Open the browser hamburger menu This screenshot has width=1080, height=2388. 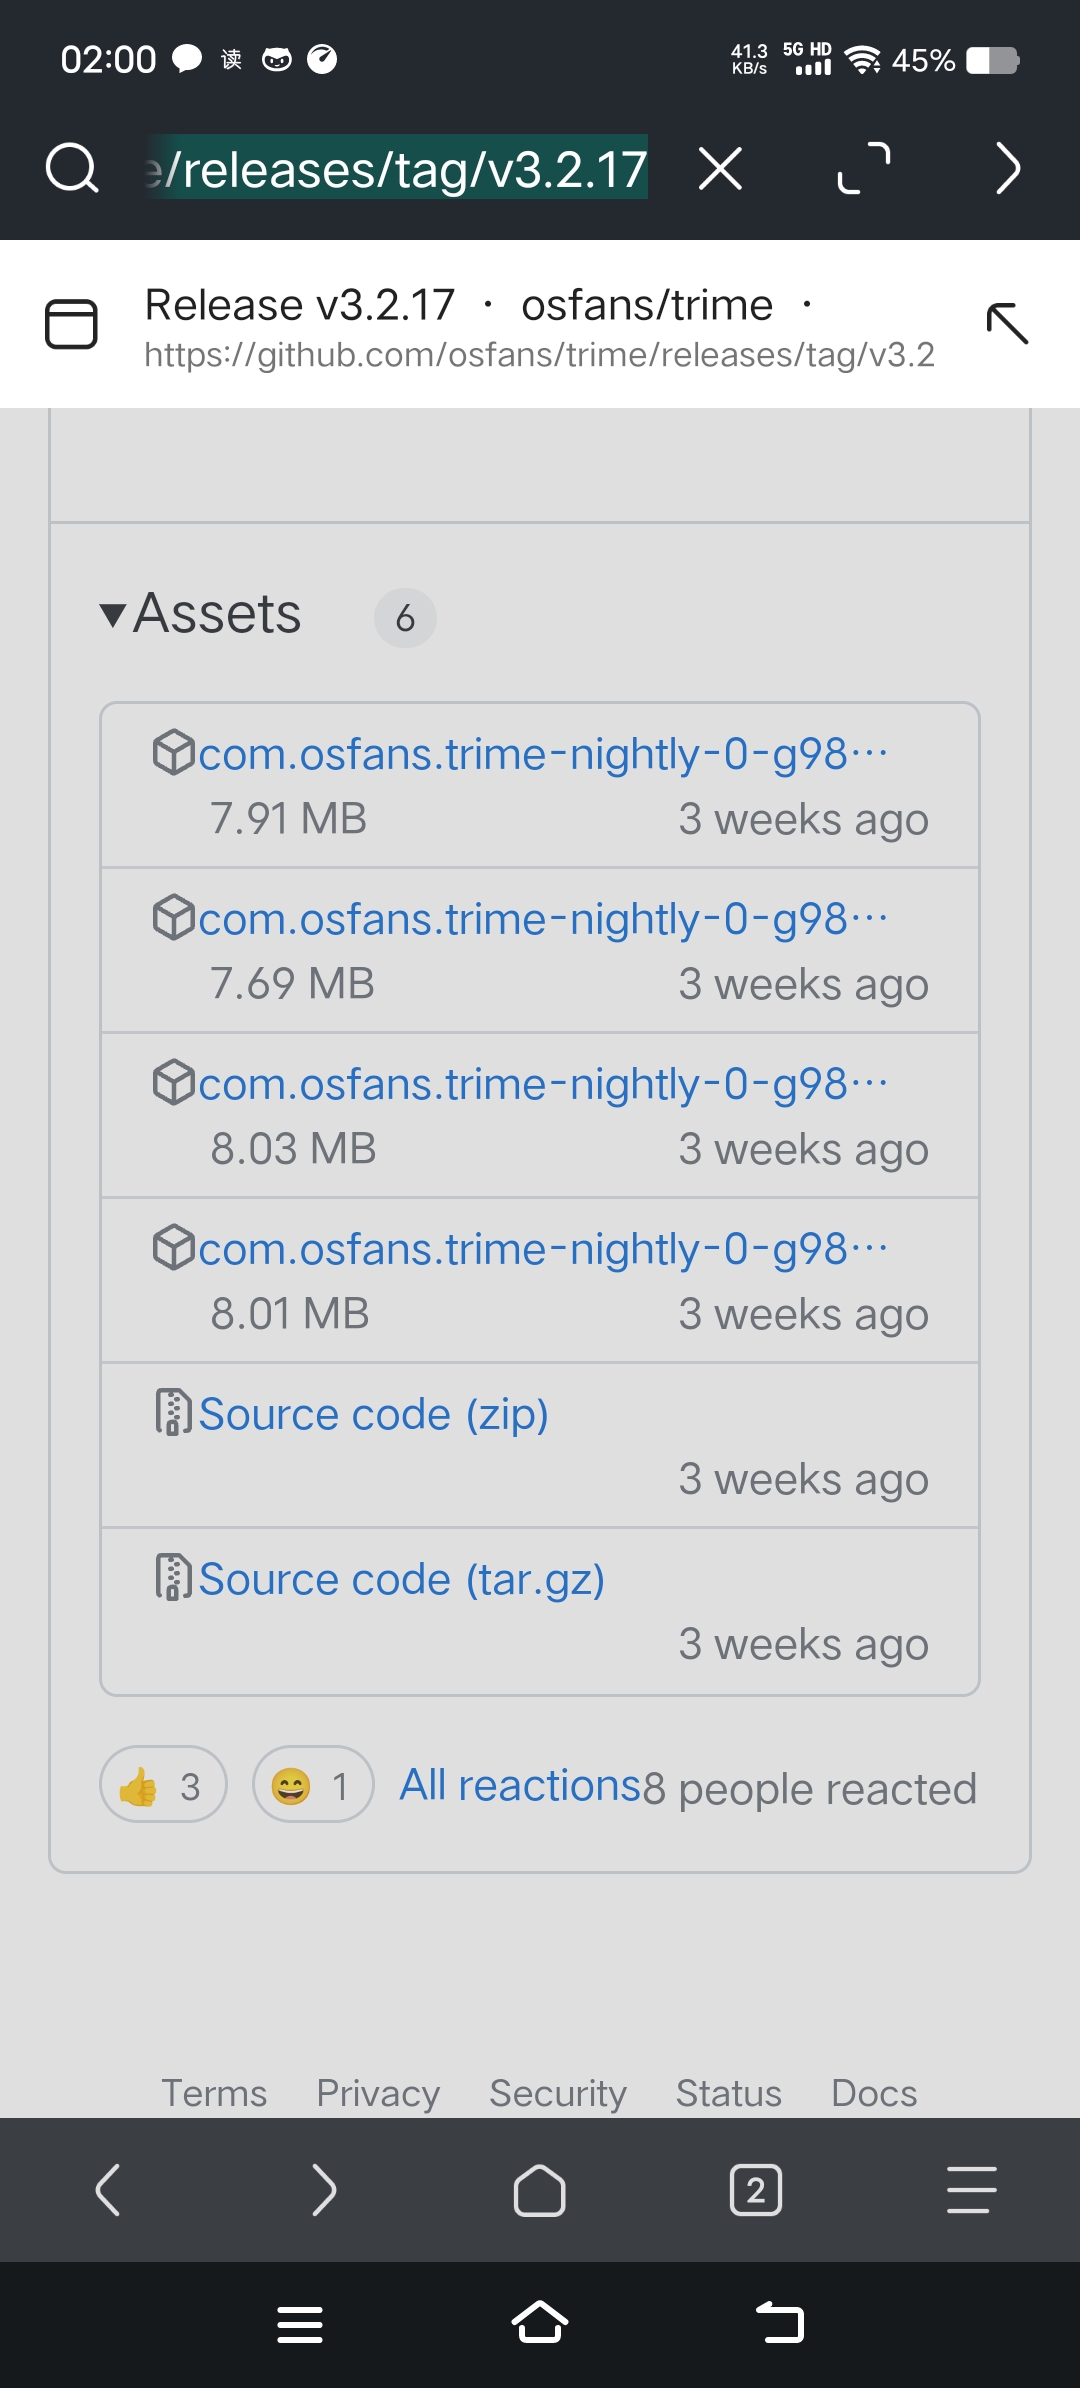[x=971, y=2190]
